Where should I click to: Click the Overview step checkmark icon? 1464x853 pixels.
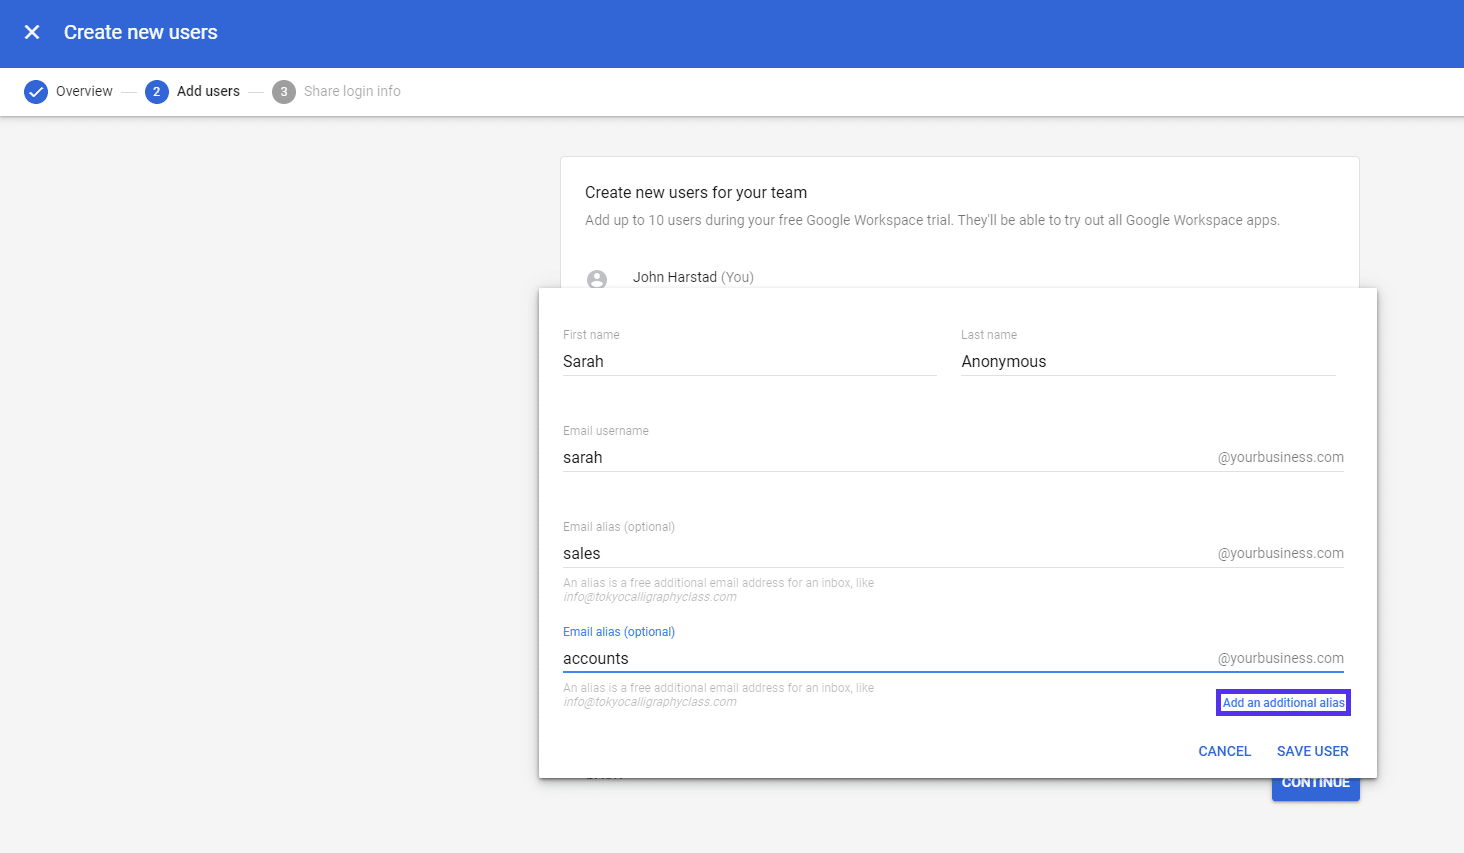pos(36,91)
